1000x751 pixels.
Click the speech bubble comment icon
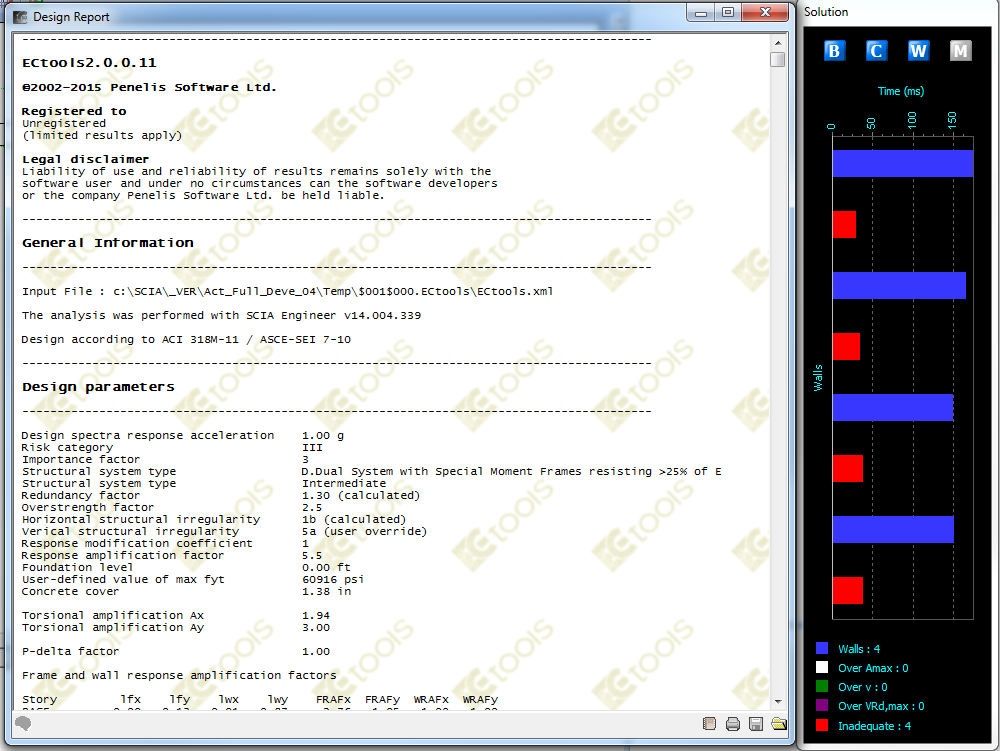pos(24,723)
